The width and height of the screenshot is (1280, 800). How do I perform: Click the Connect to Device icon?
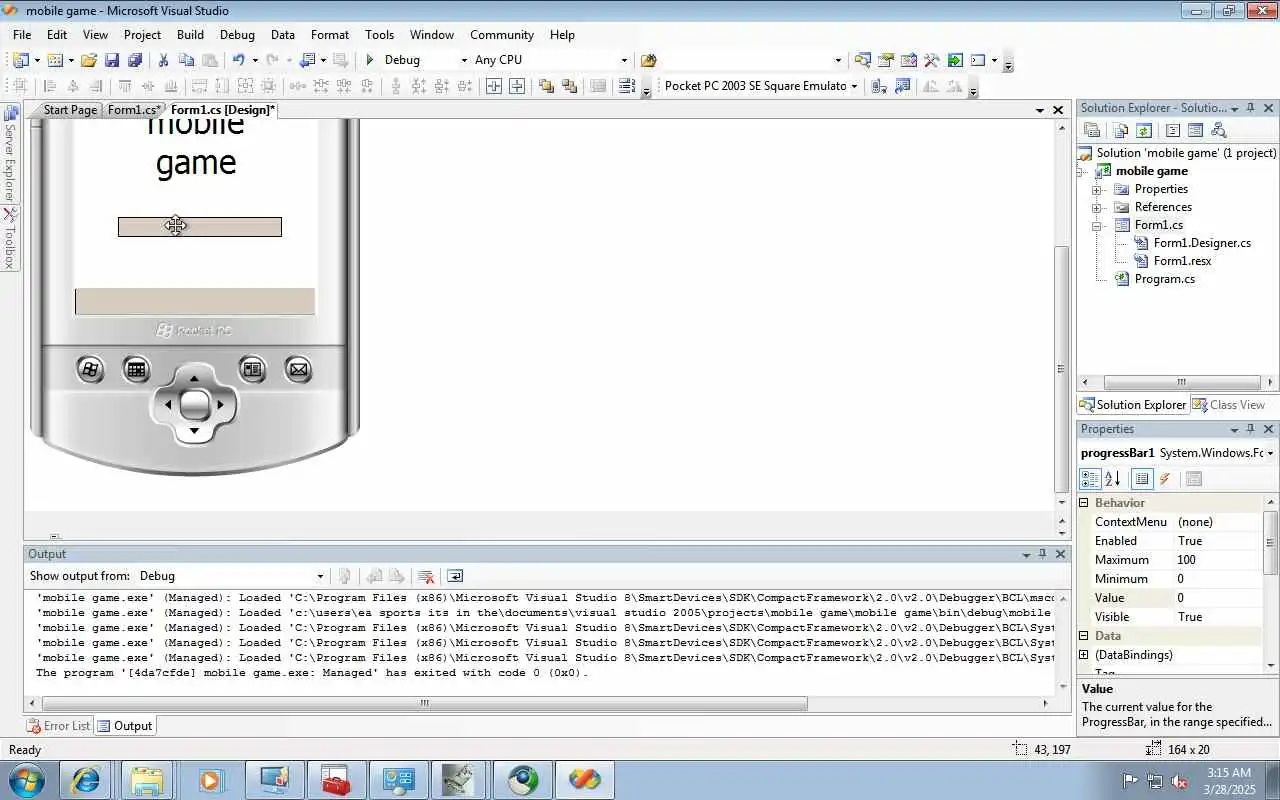(x=879, y=86)
